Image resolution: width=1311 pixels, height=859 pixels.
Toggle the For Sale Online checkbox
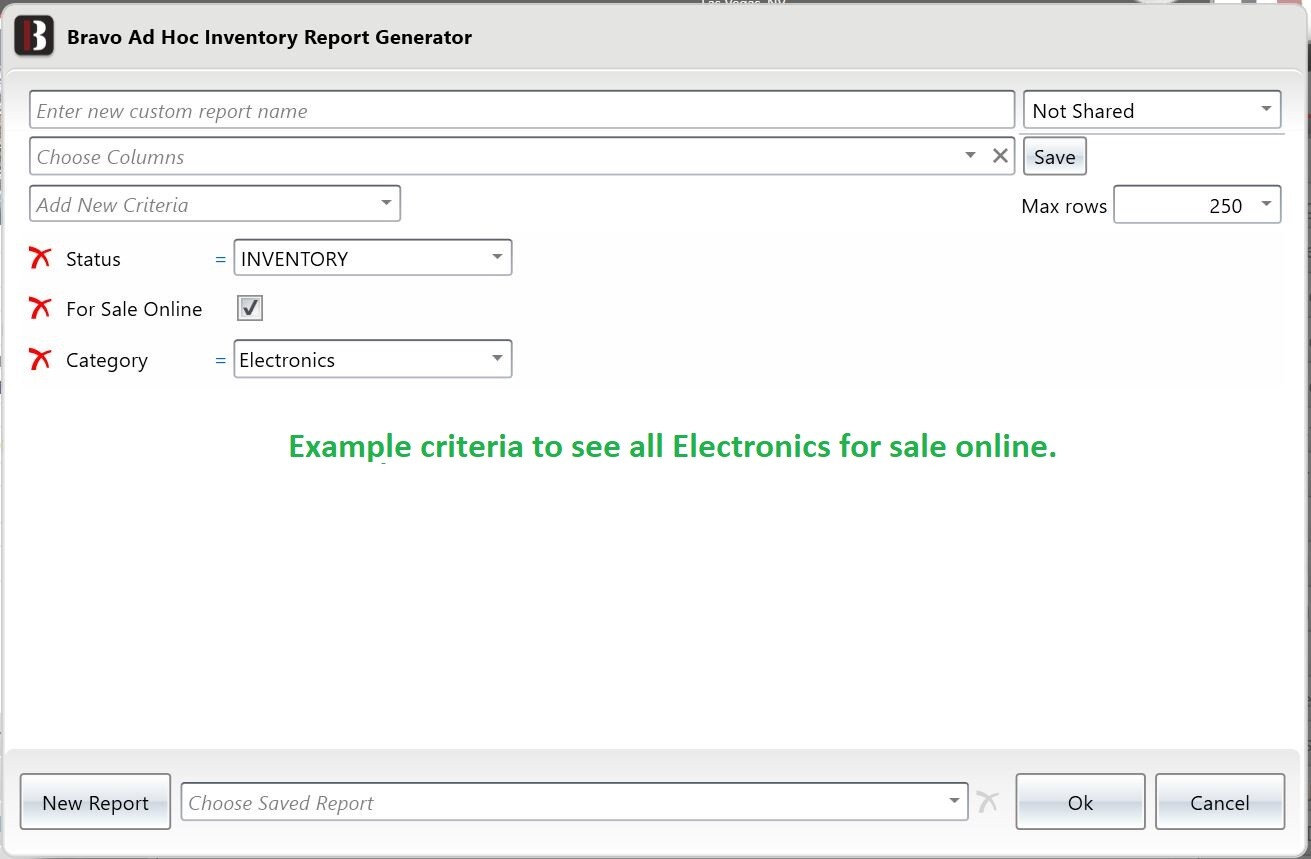(x=250, y=308)
